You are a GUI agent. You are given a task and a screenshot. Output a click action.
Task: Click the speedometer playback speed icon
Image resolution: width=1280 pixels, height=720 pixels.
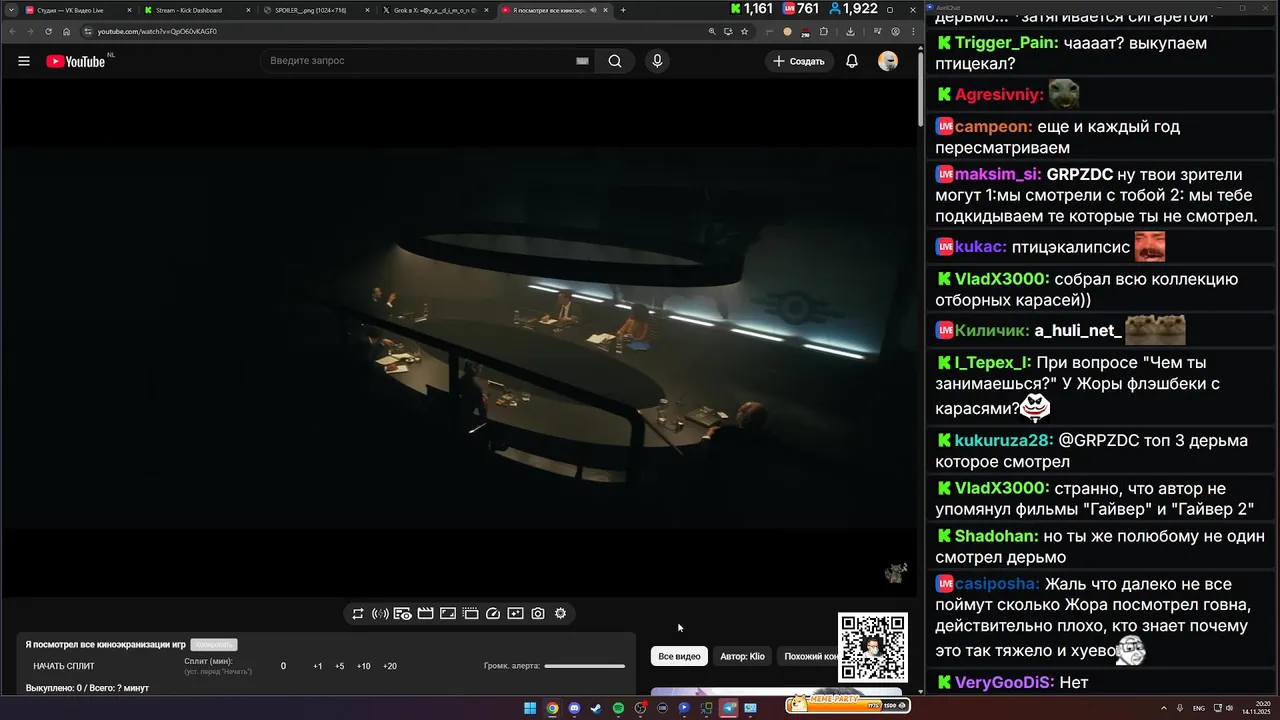click(x=492, y=613)
